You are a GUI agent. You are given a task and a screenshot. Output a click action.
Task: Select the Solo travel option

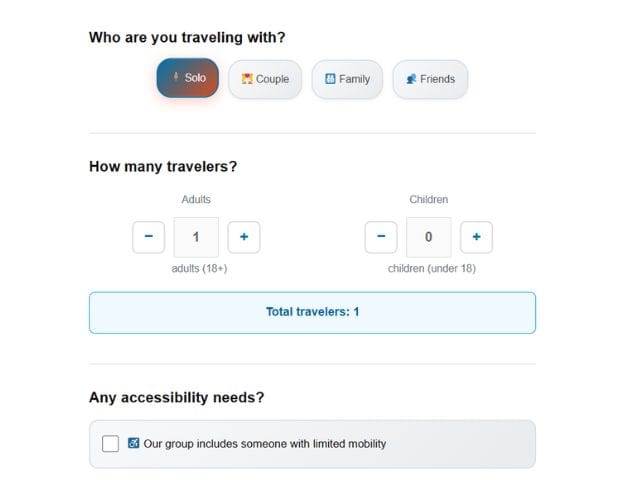[x=187, y=78]
